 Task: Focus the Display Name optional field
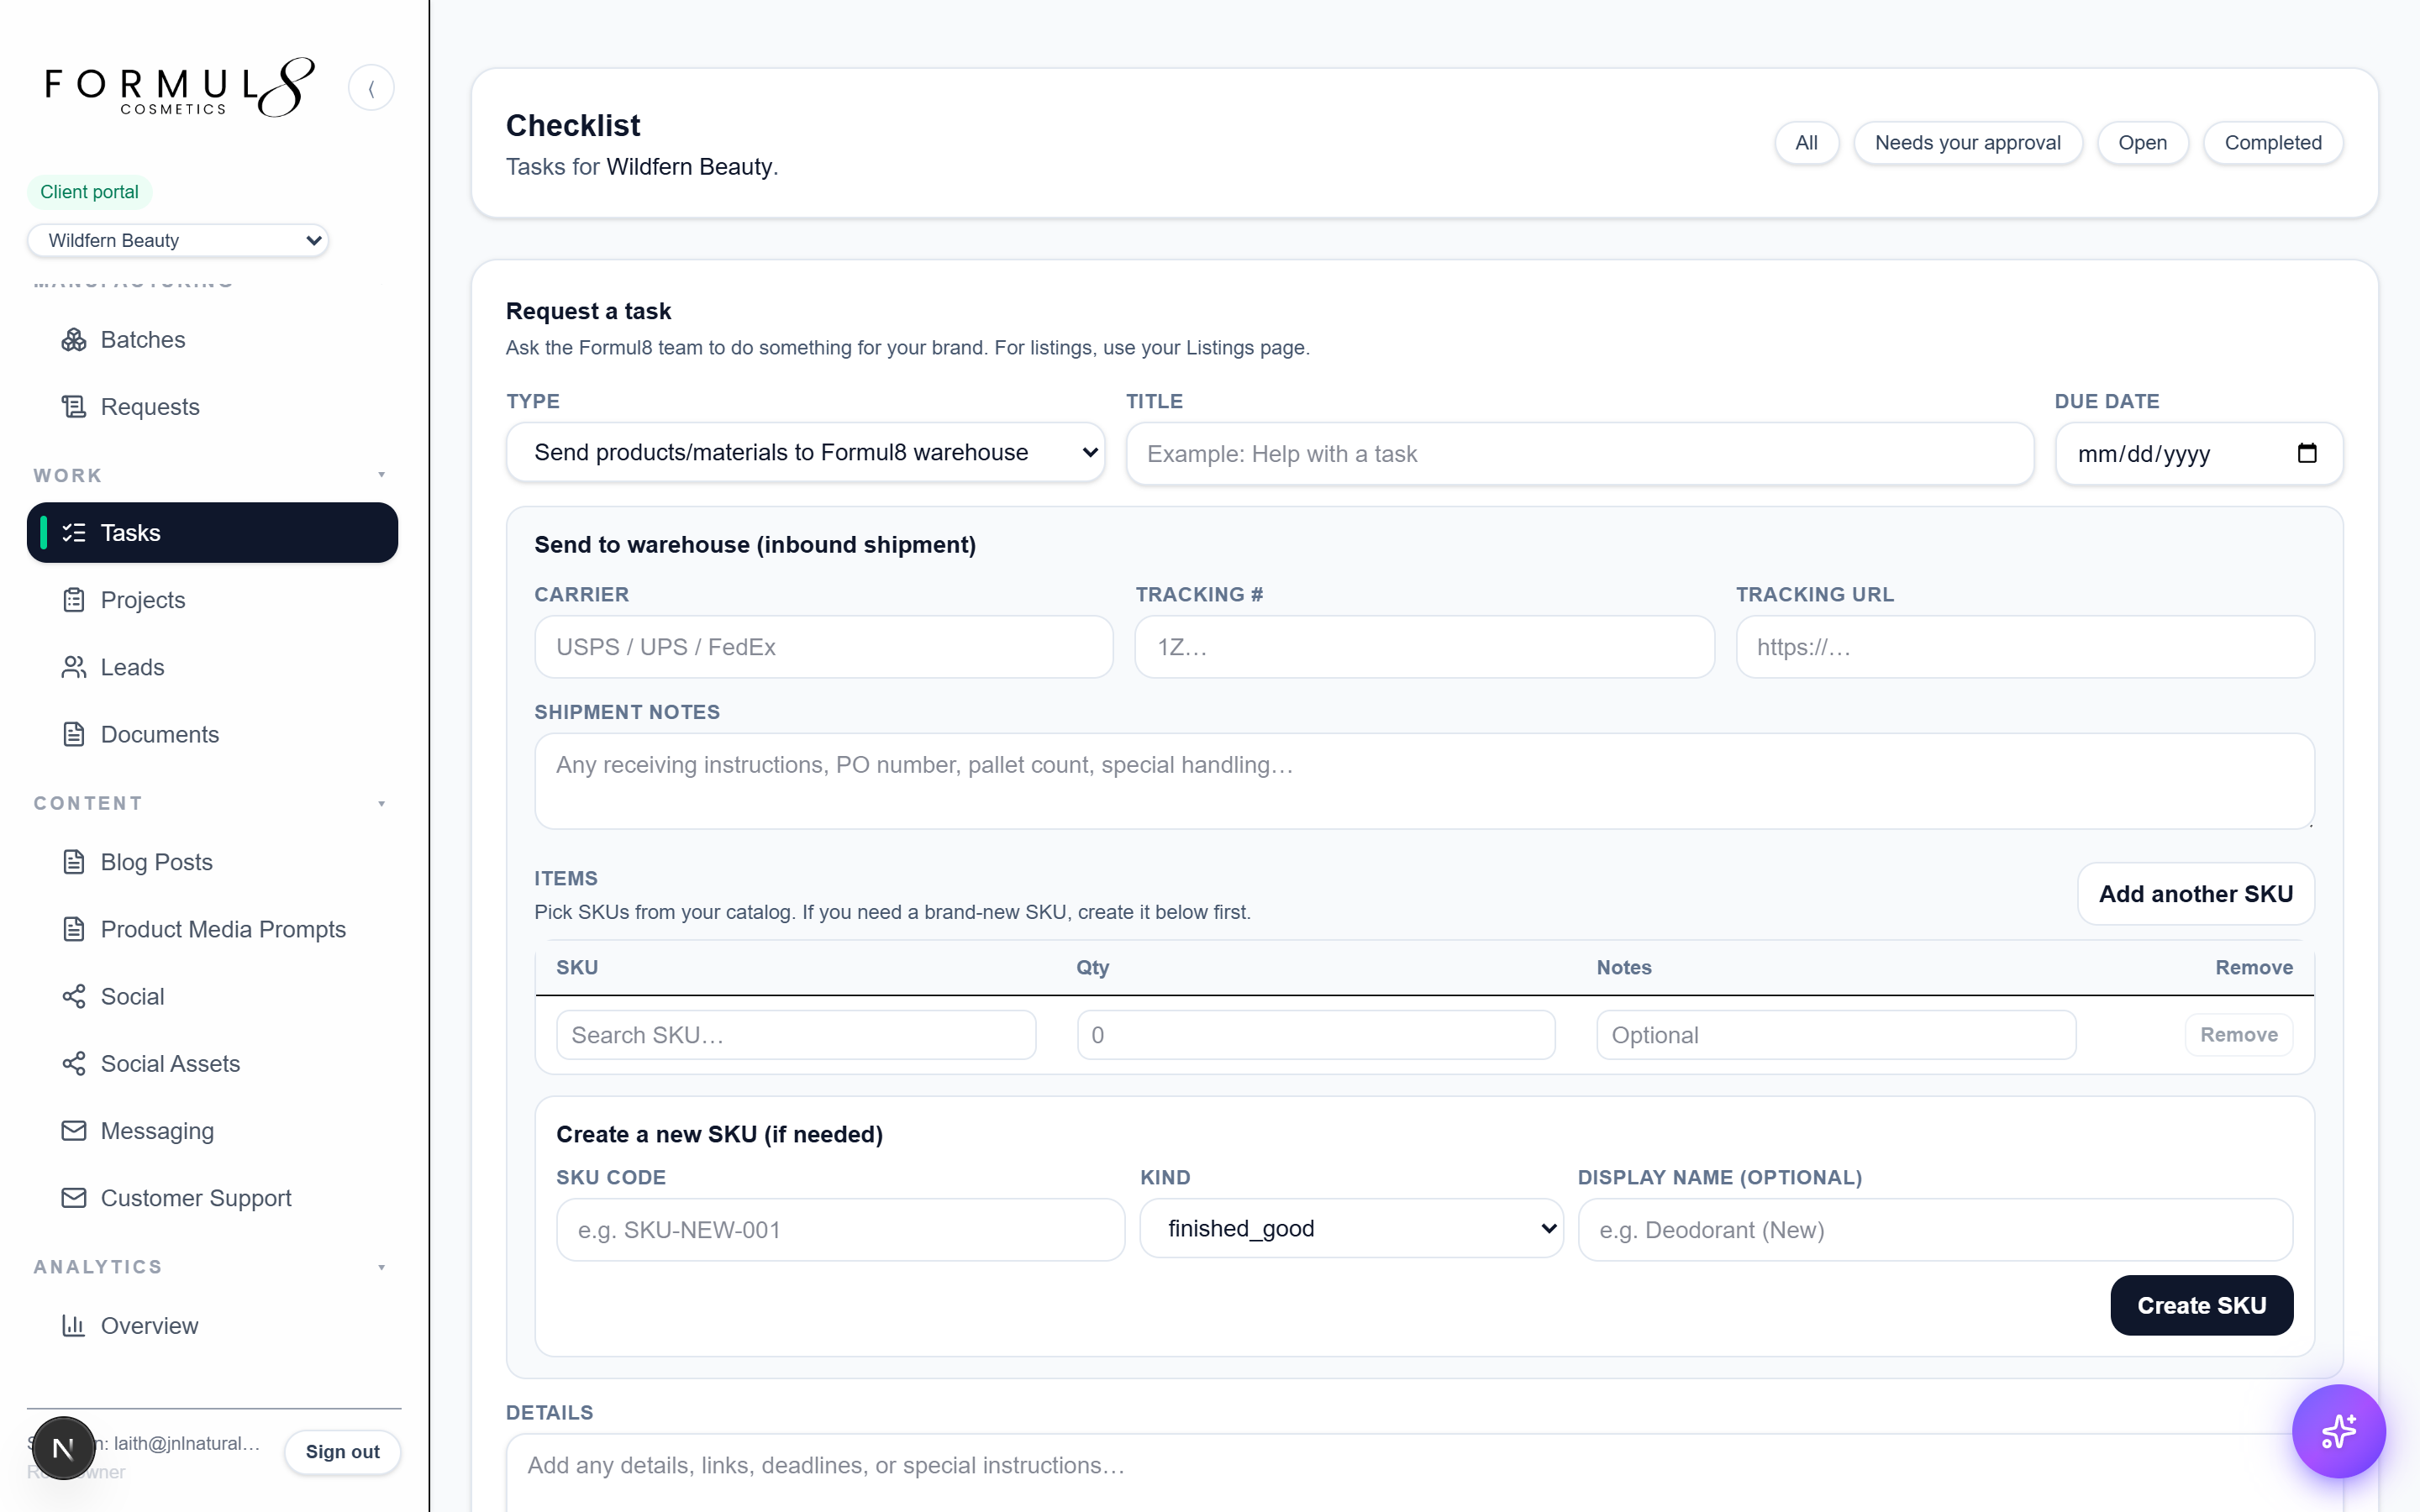1935,1230
